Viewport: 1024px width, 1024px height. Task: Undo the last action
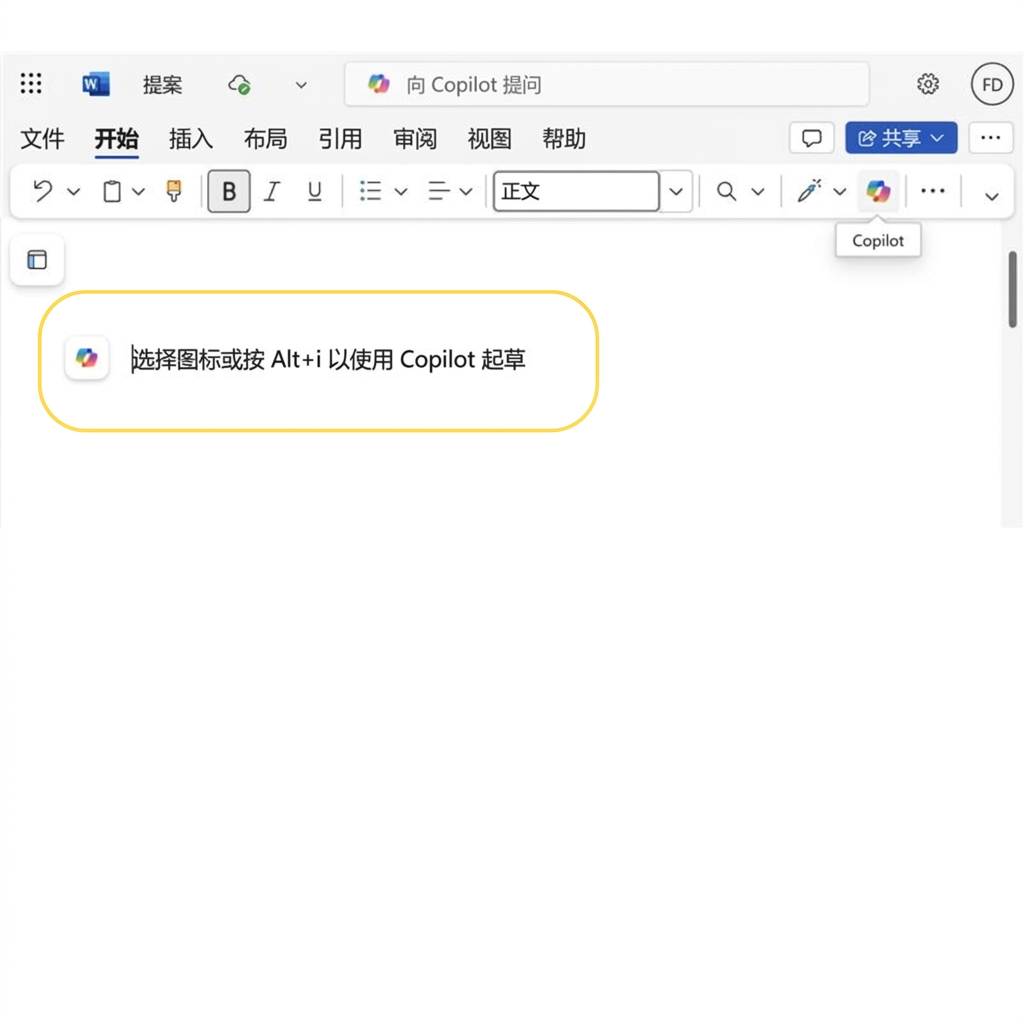click(43, 191)
